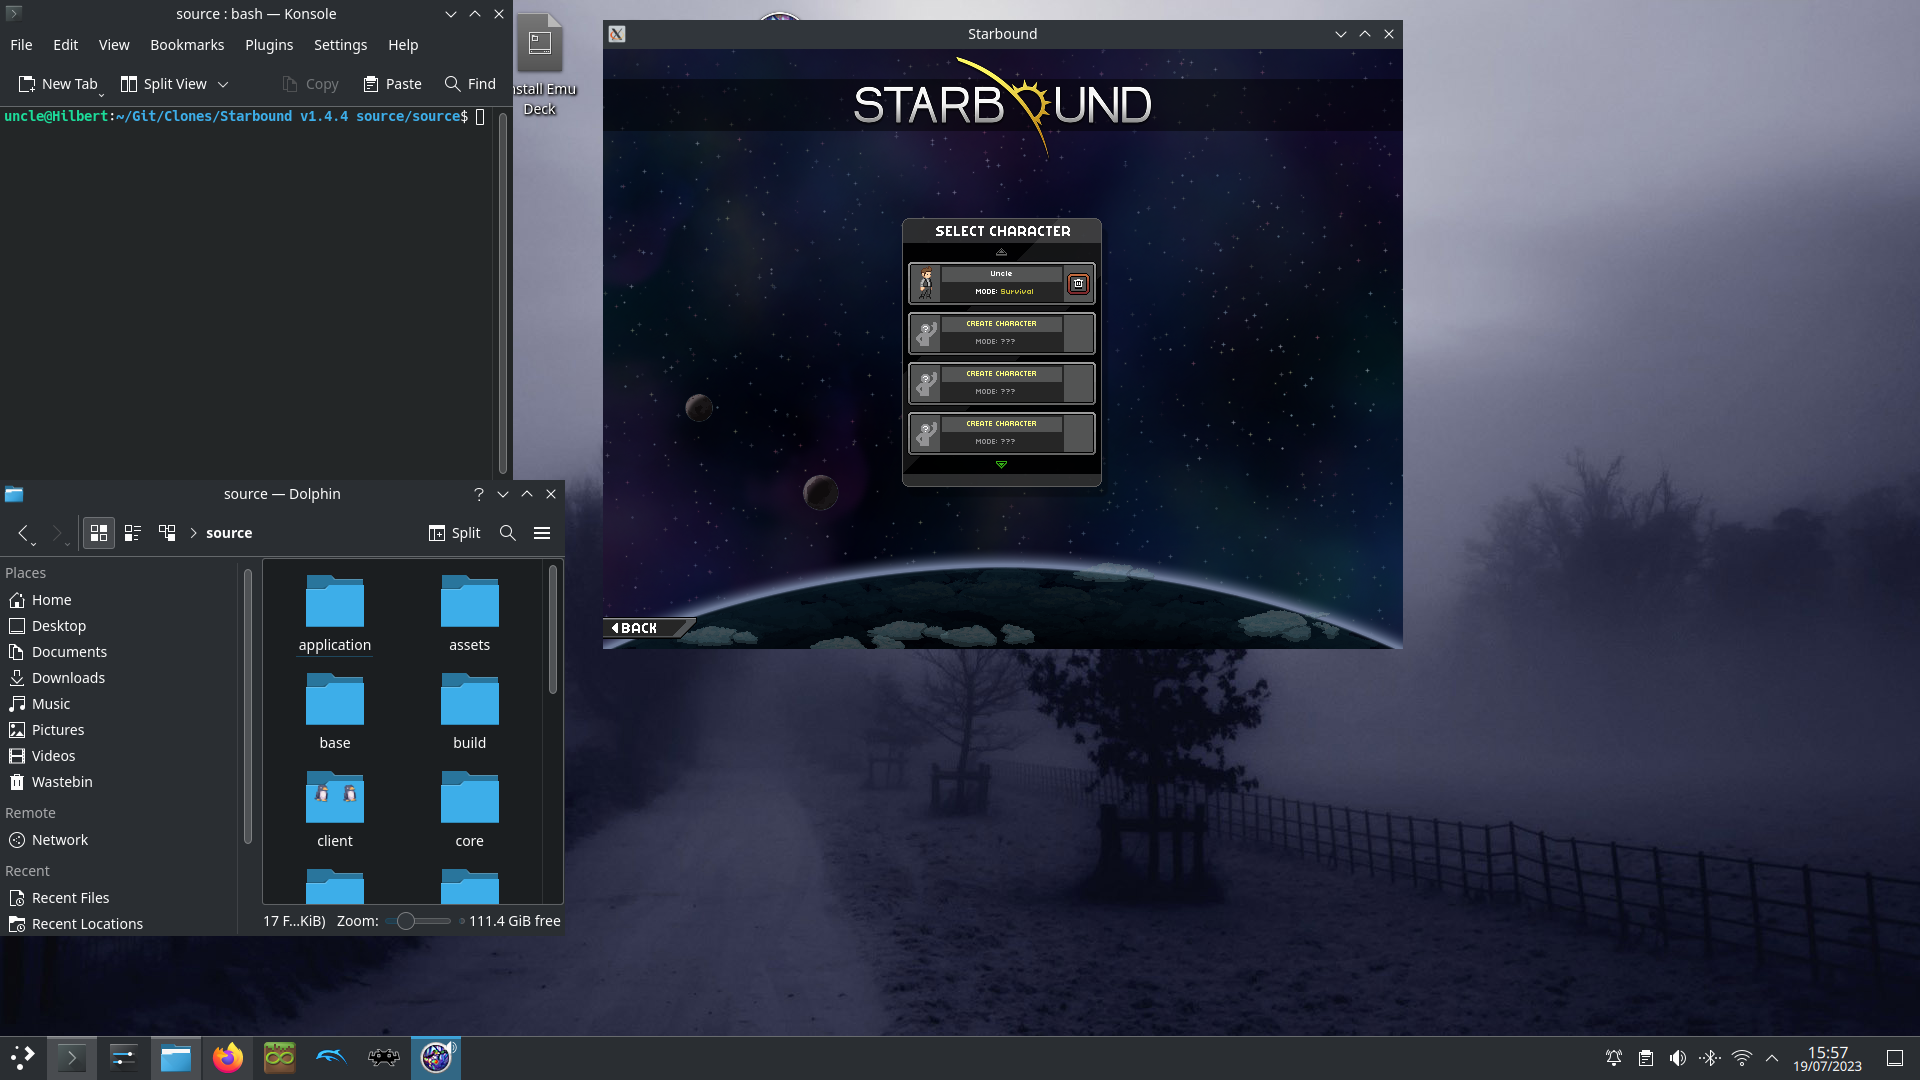This screenshot has width=1920, height=1080.
Task: Switch Dolphin to compact view mode
Action: click(x=133, y=533)
